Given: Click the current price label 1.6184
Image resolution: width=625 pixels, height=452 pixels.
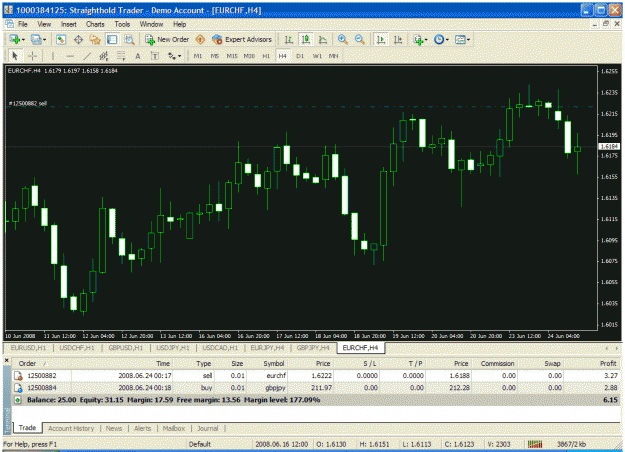Looking at the screenshot, I should 609,147.
